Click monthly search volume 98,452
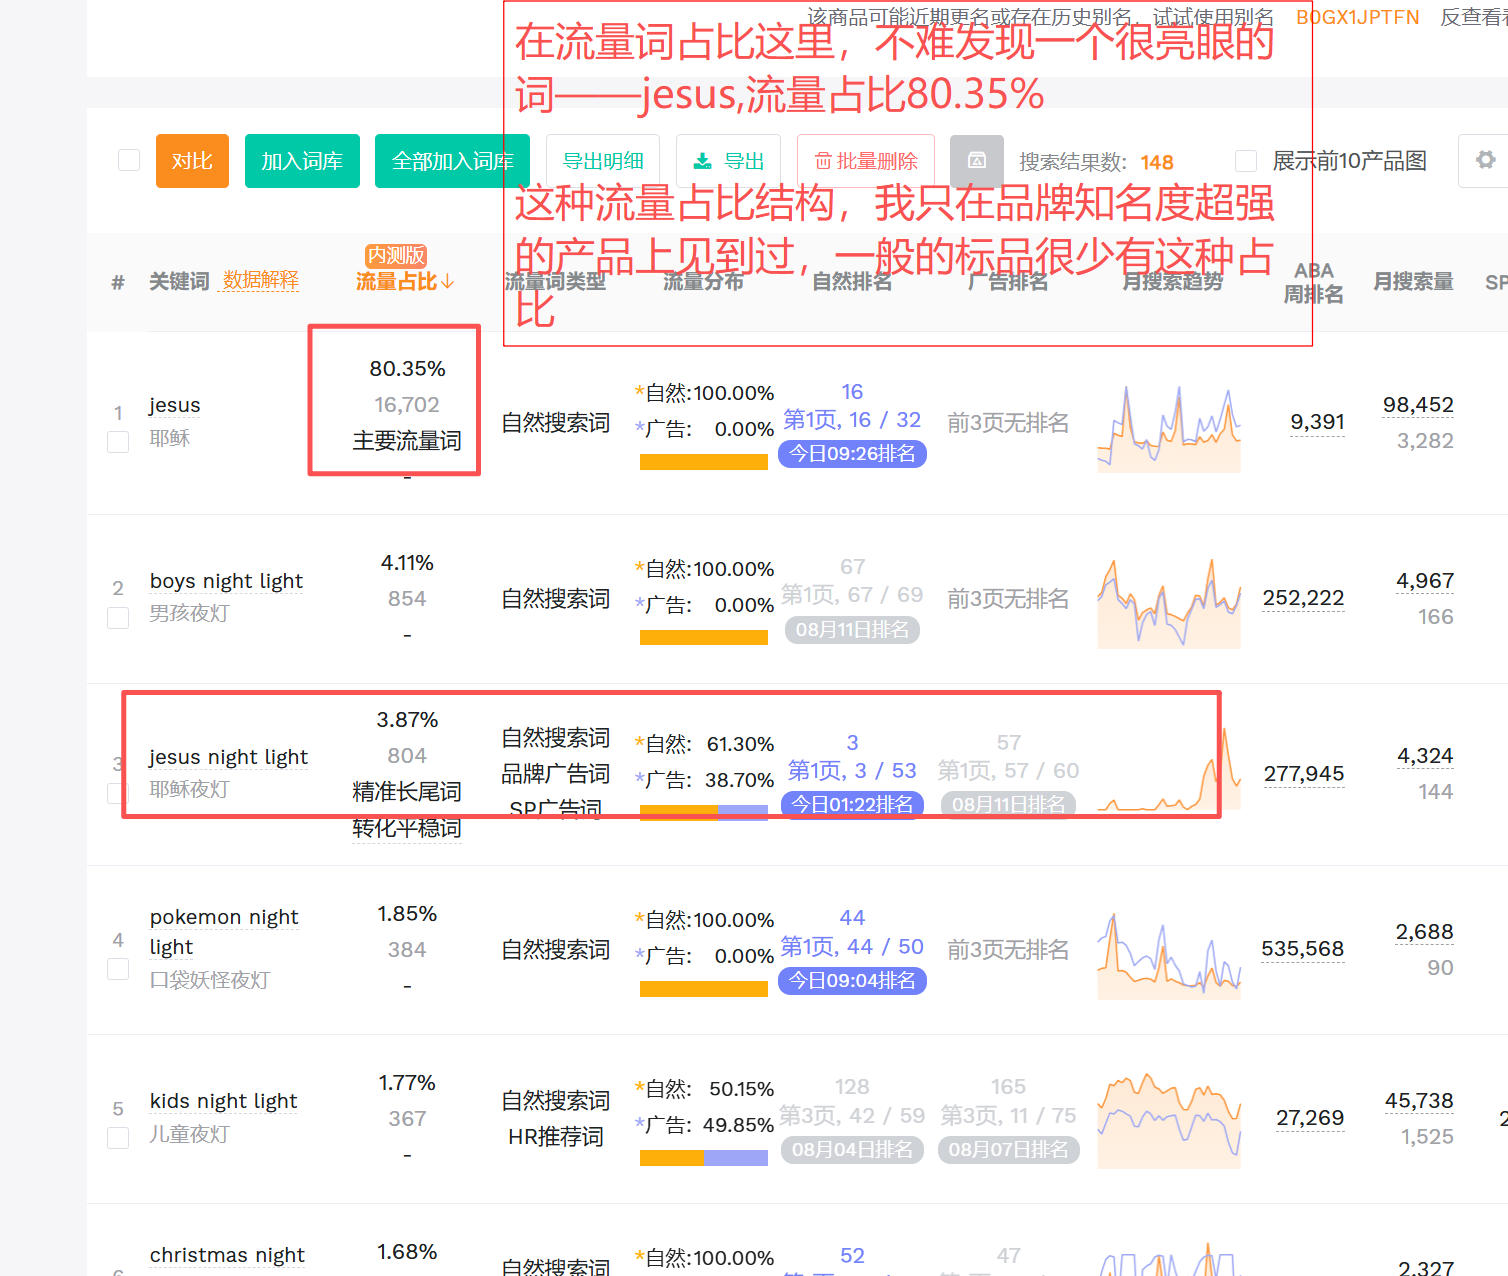The image size is (1508, 1276). pyautogui.click(x=1418, y=405)
